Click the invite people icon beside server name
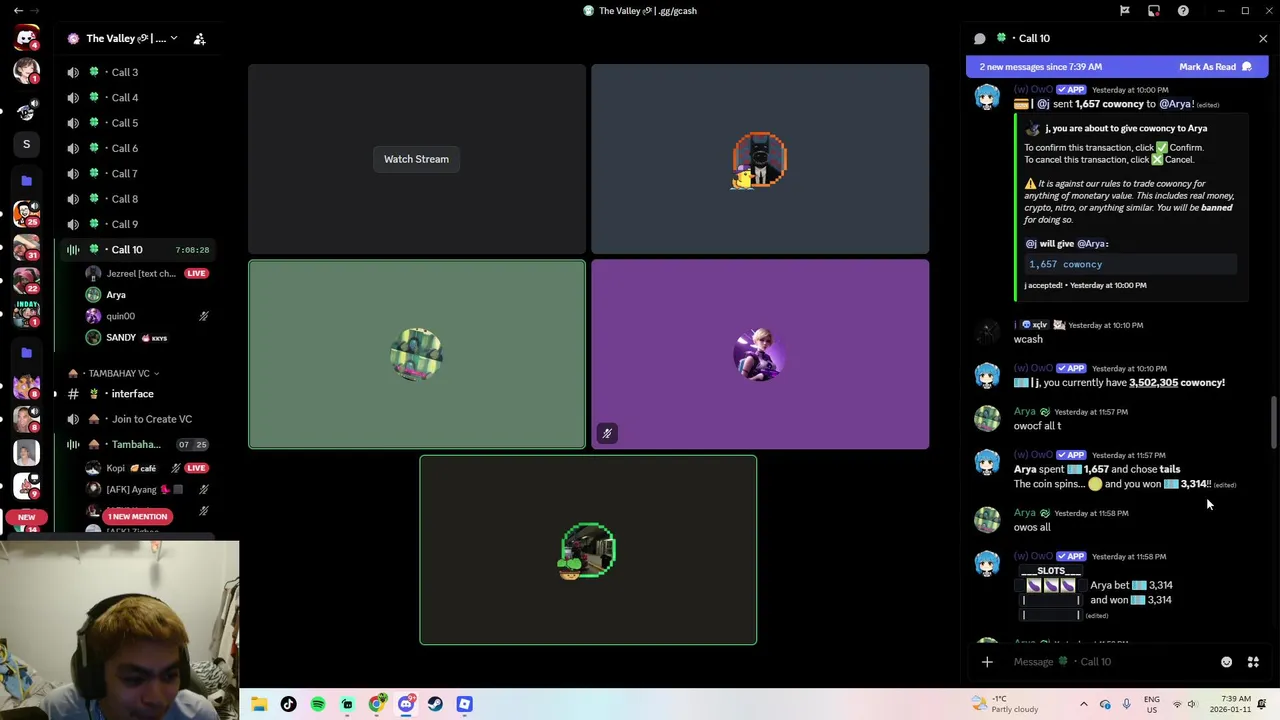Image resolution: width=1280 pixels, height=720 pixels. pyautogui.click(x=199, y=39)
